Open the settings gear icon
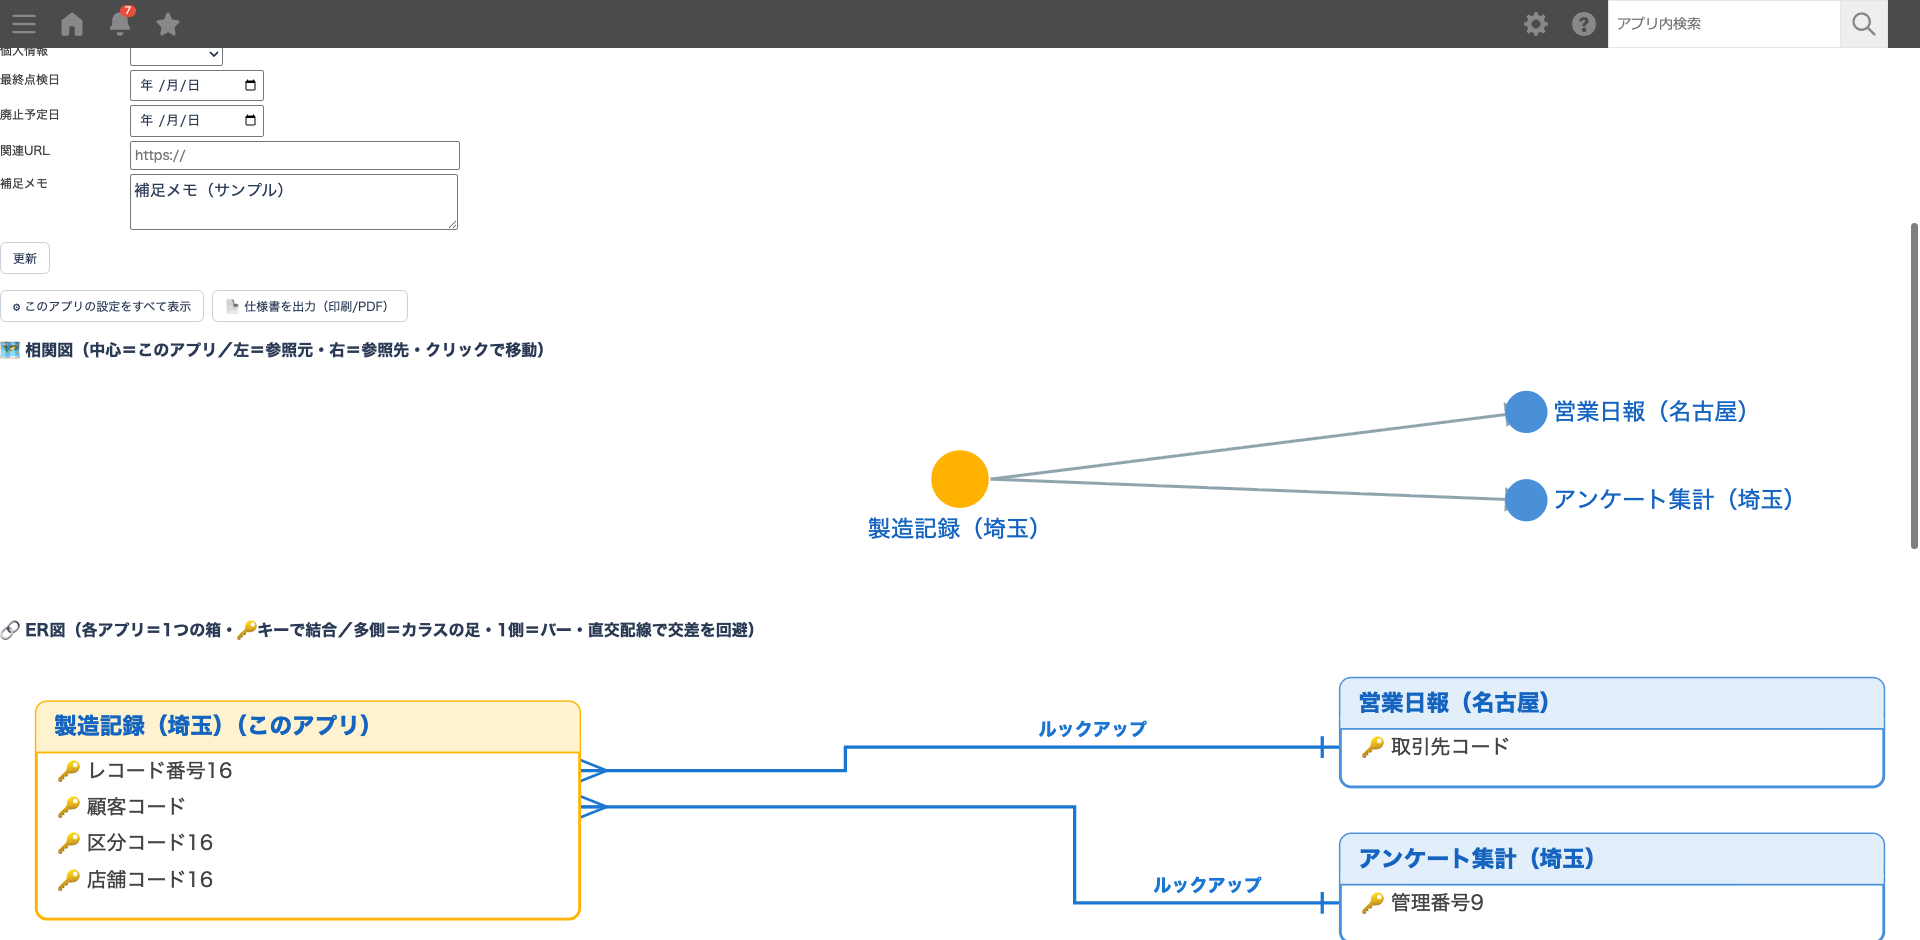The width and height of the screenshot is (1920, 940). 1536,24
